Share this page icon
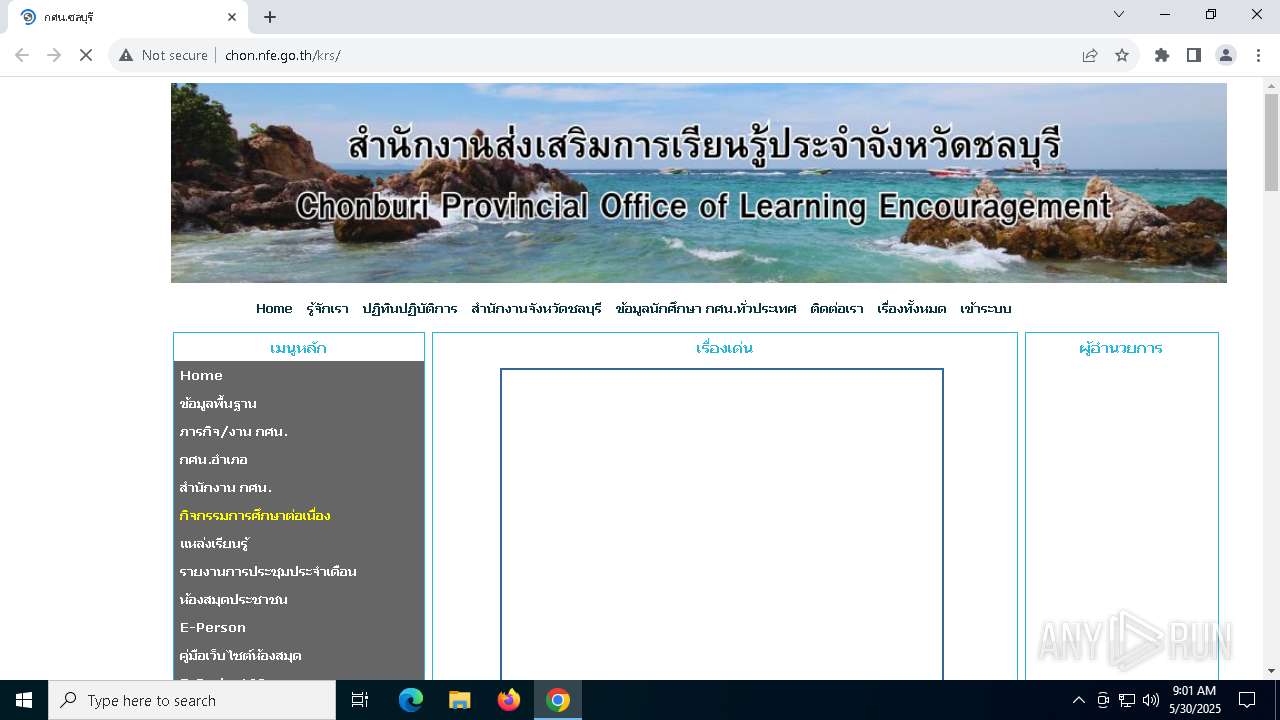This screenshot has width=1280, height=720. 1090,55
